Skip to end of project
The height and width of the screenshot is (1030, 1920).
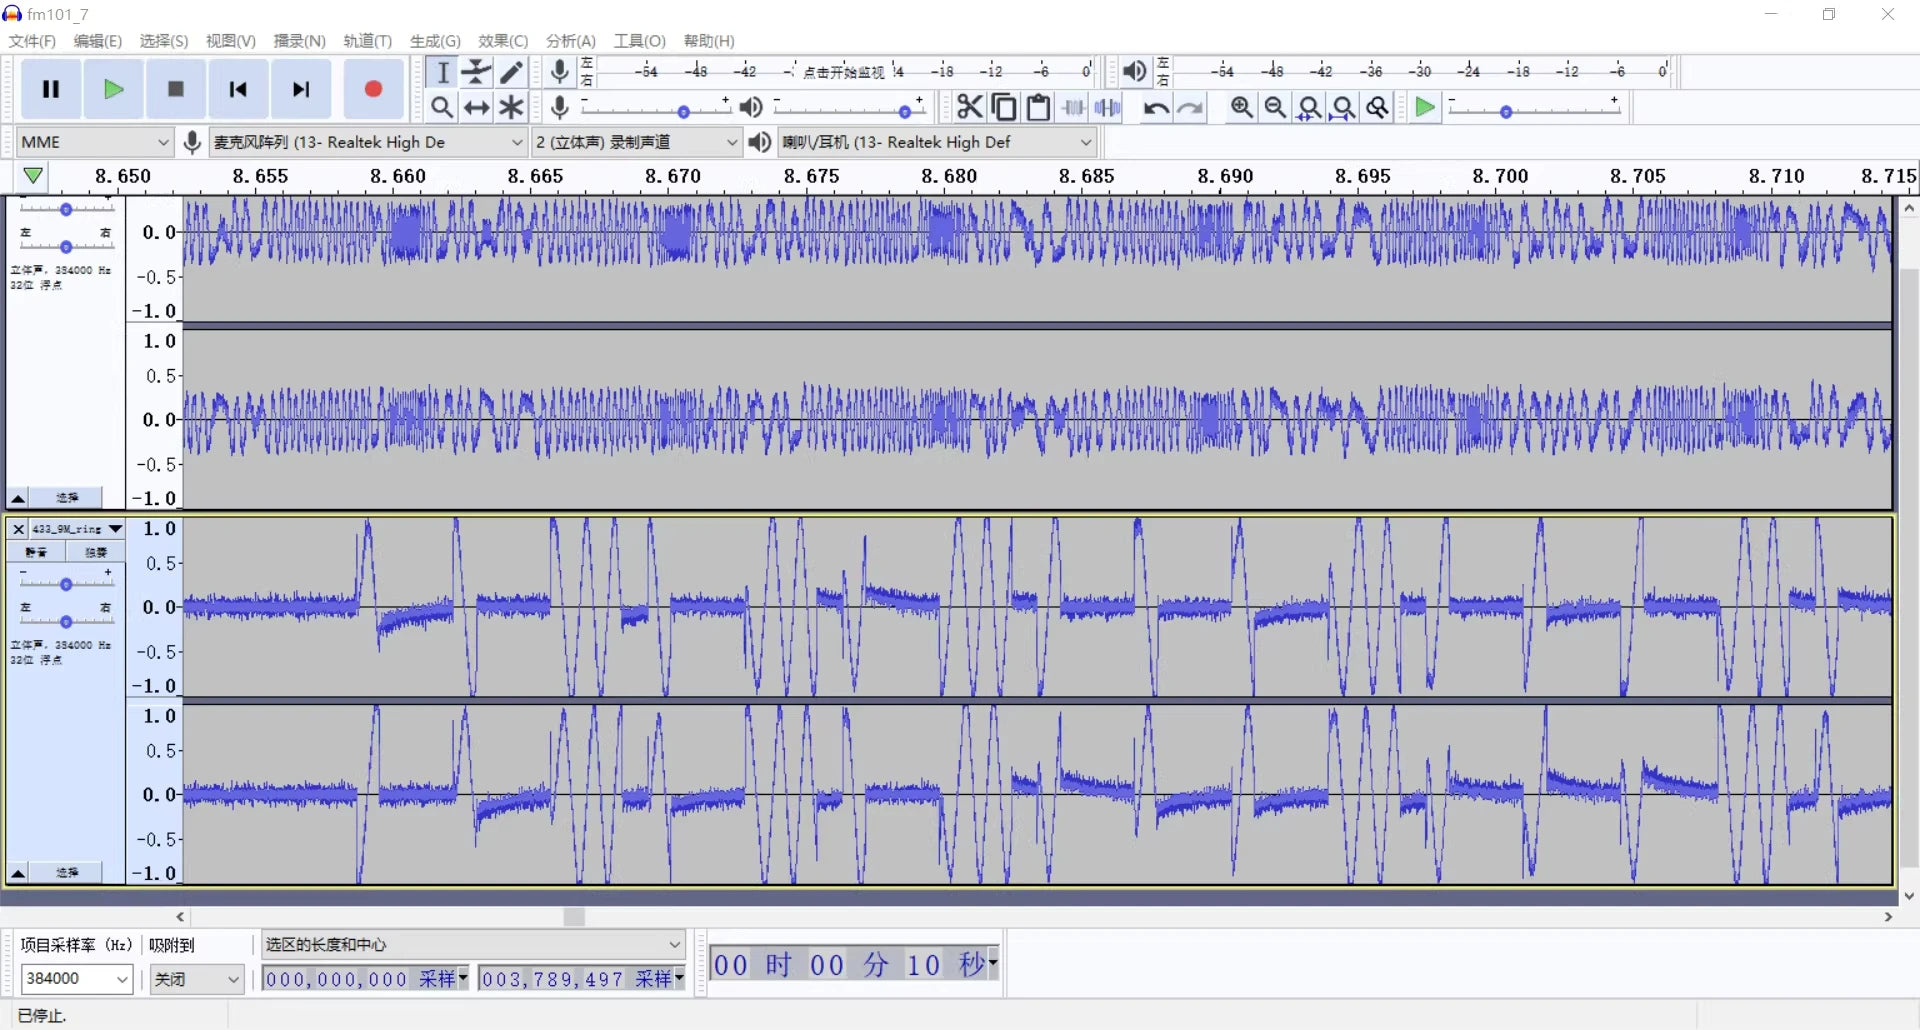click(301, 89)
